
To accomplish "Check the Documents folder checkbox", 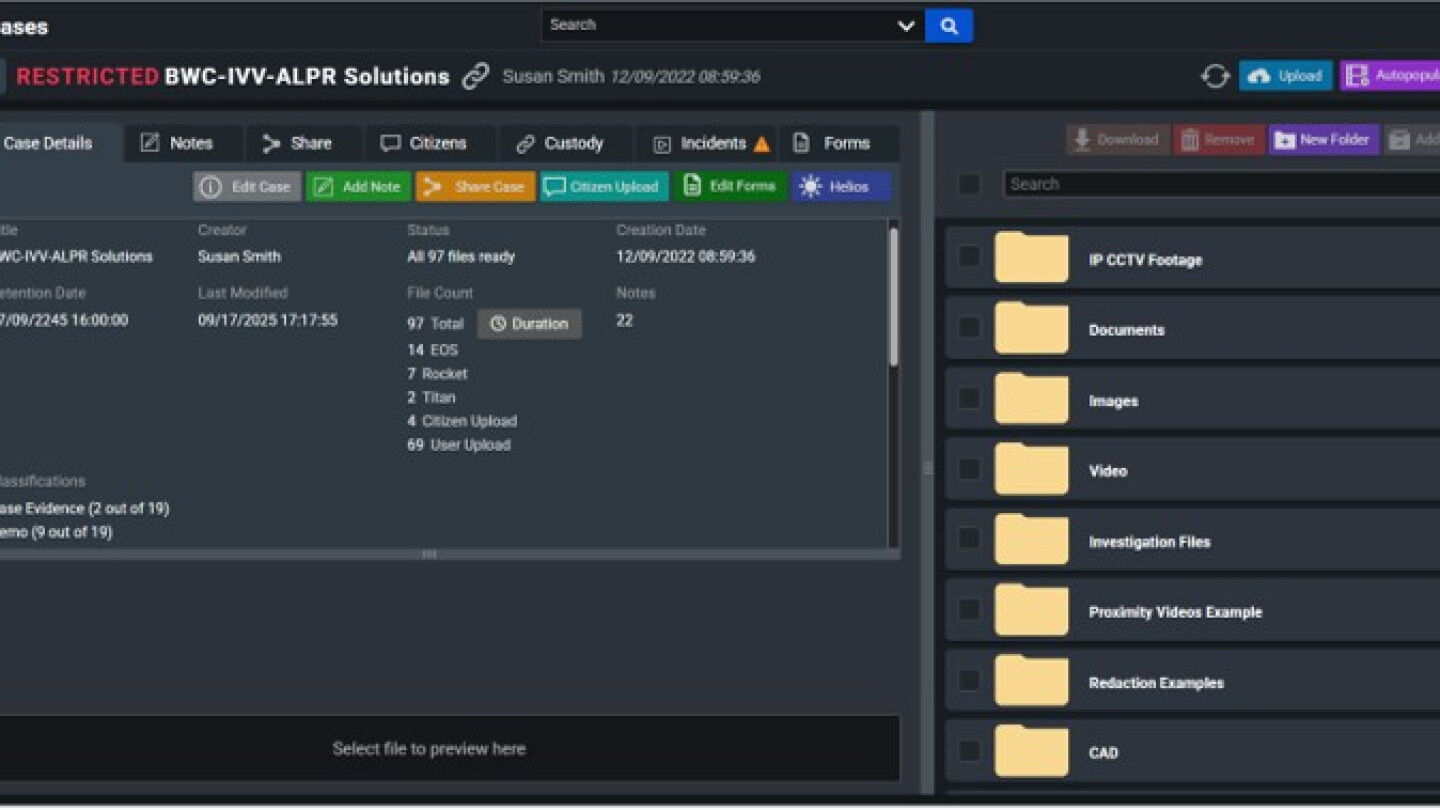I will pos(969,327).
